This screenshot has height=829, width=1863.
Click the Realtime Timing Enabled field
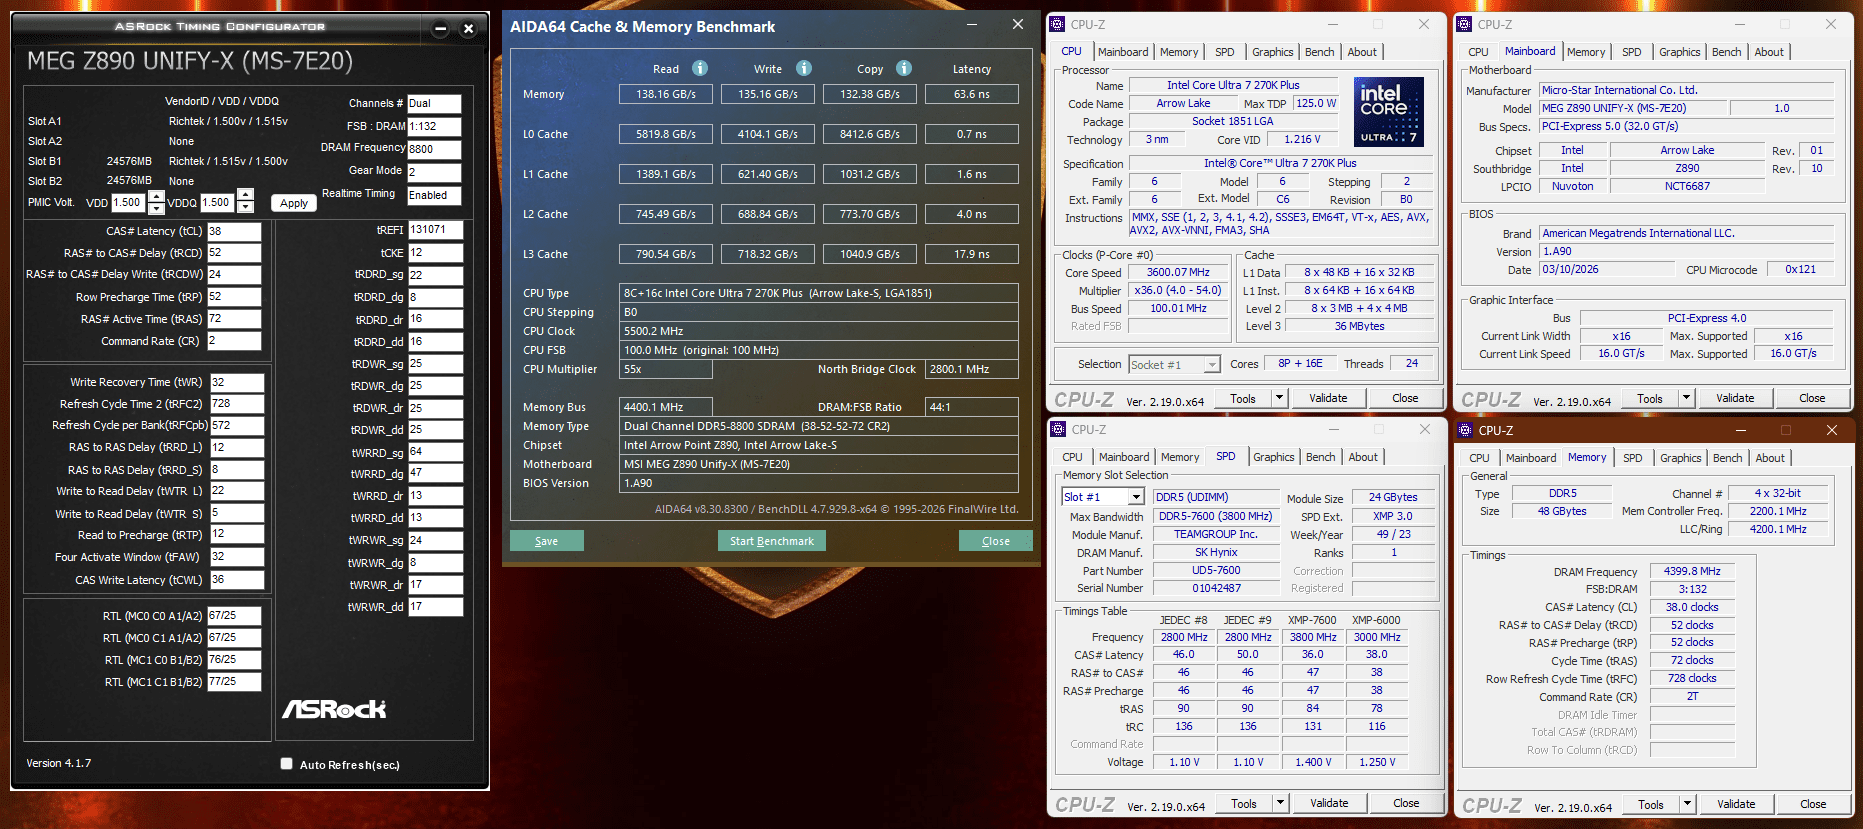[434, 196]
